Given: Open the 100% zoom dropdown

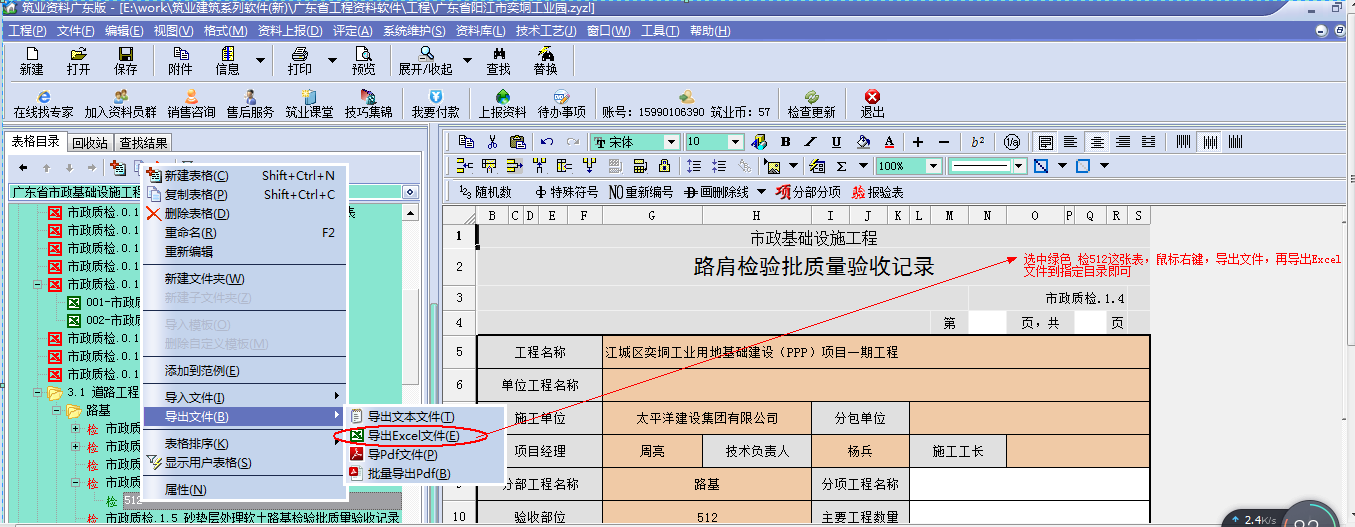Looking at the screenshot, I should tap(934, 166).
